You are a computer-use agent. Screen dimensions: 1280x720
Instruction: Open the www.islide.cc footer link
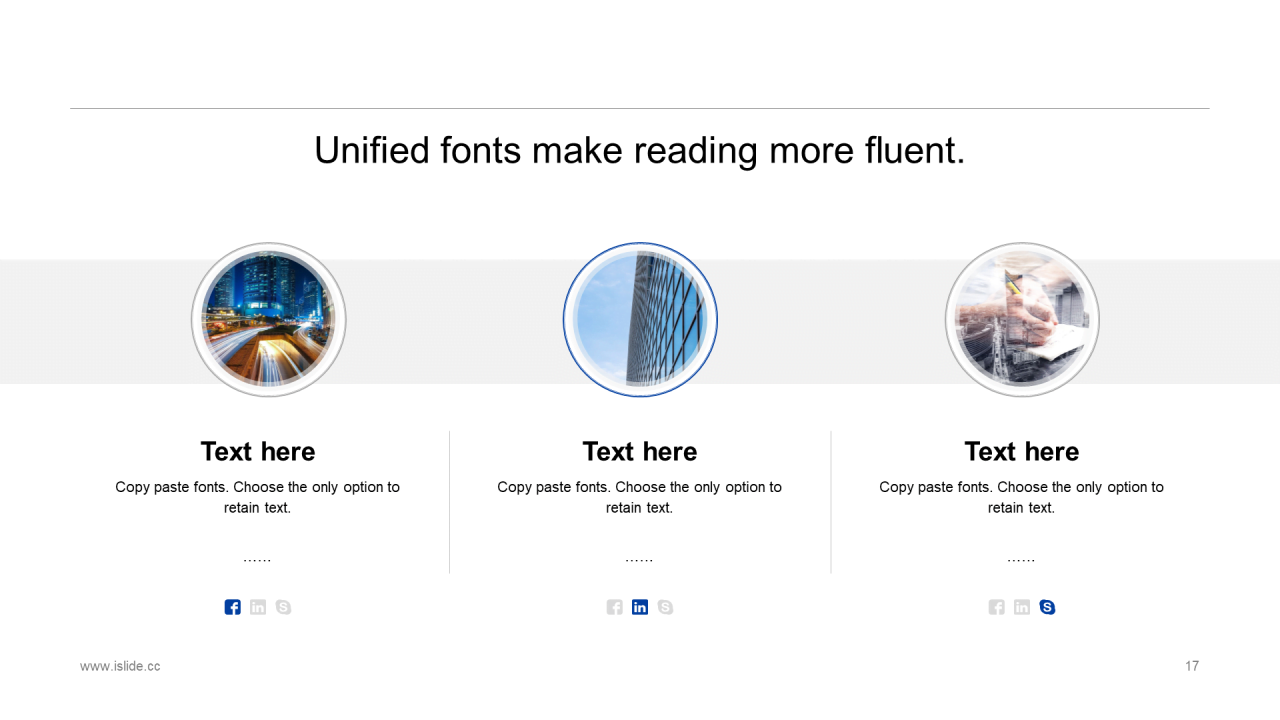coord(120,666)
